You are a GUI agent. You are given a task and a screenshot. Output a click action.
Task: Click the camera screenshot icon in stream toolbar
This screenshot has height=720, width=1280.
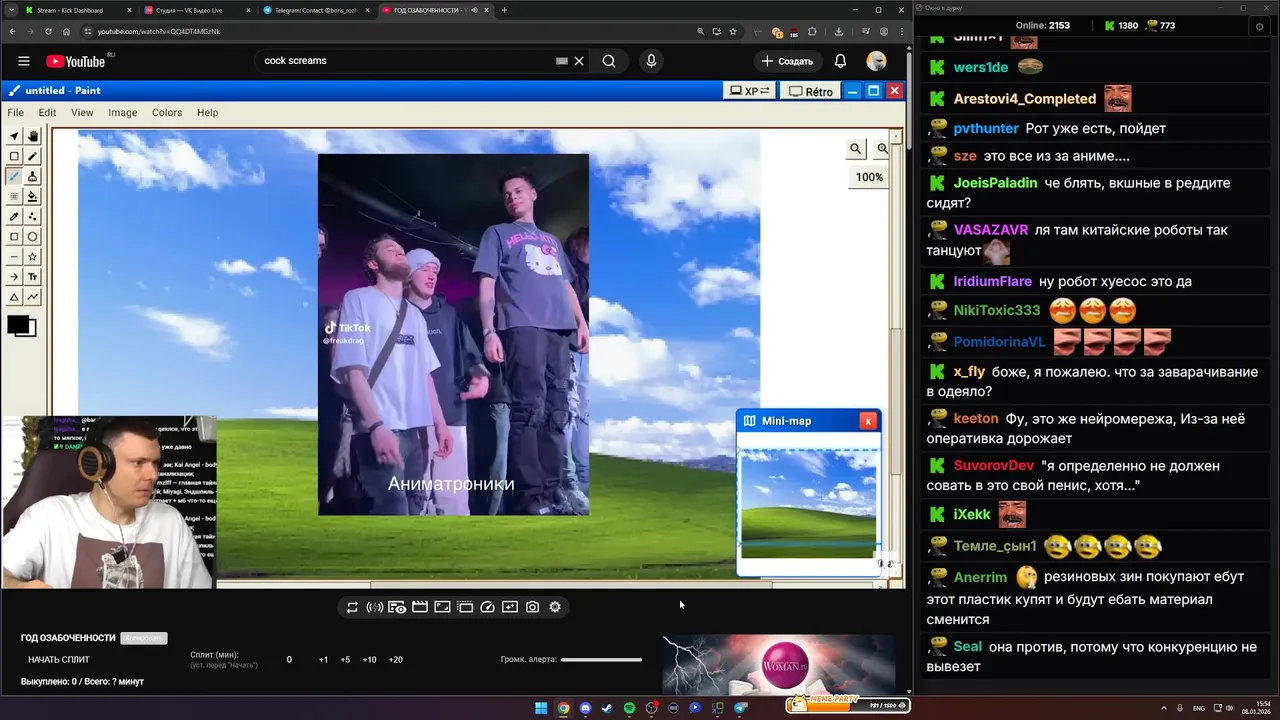pos(532,607)
